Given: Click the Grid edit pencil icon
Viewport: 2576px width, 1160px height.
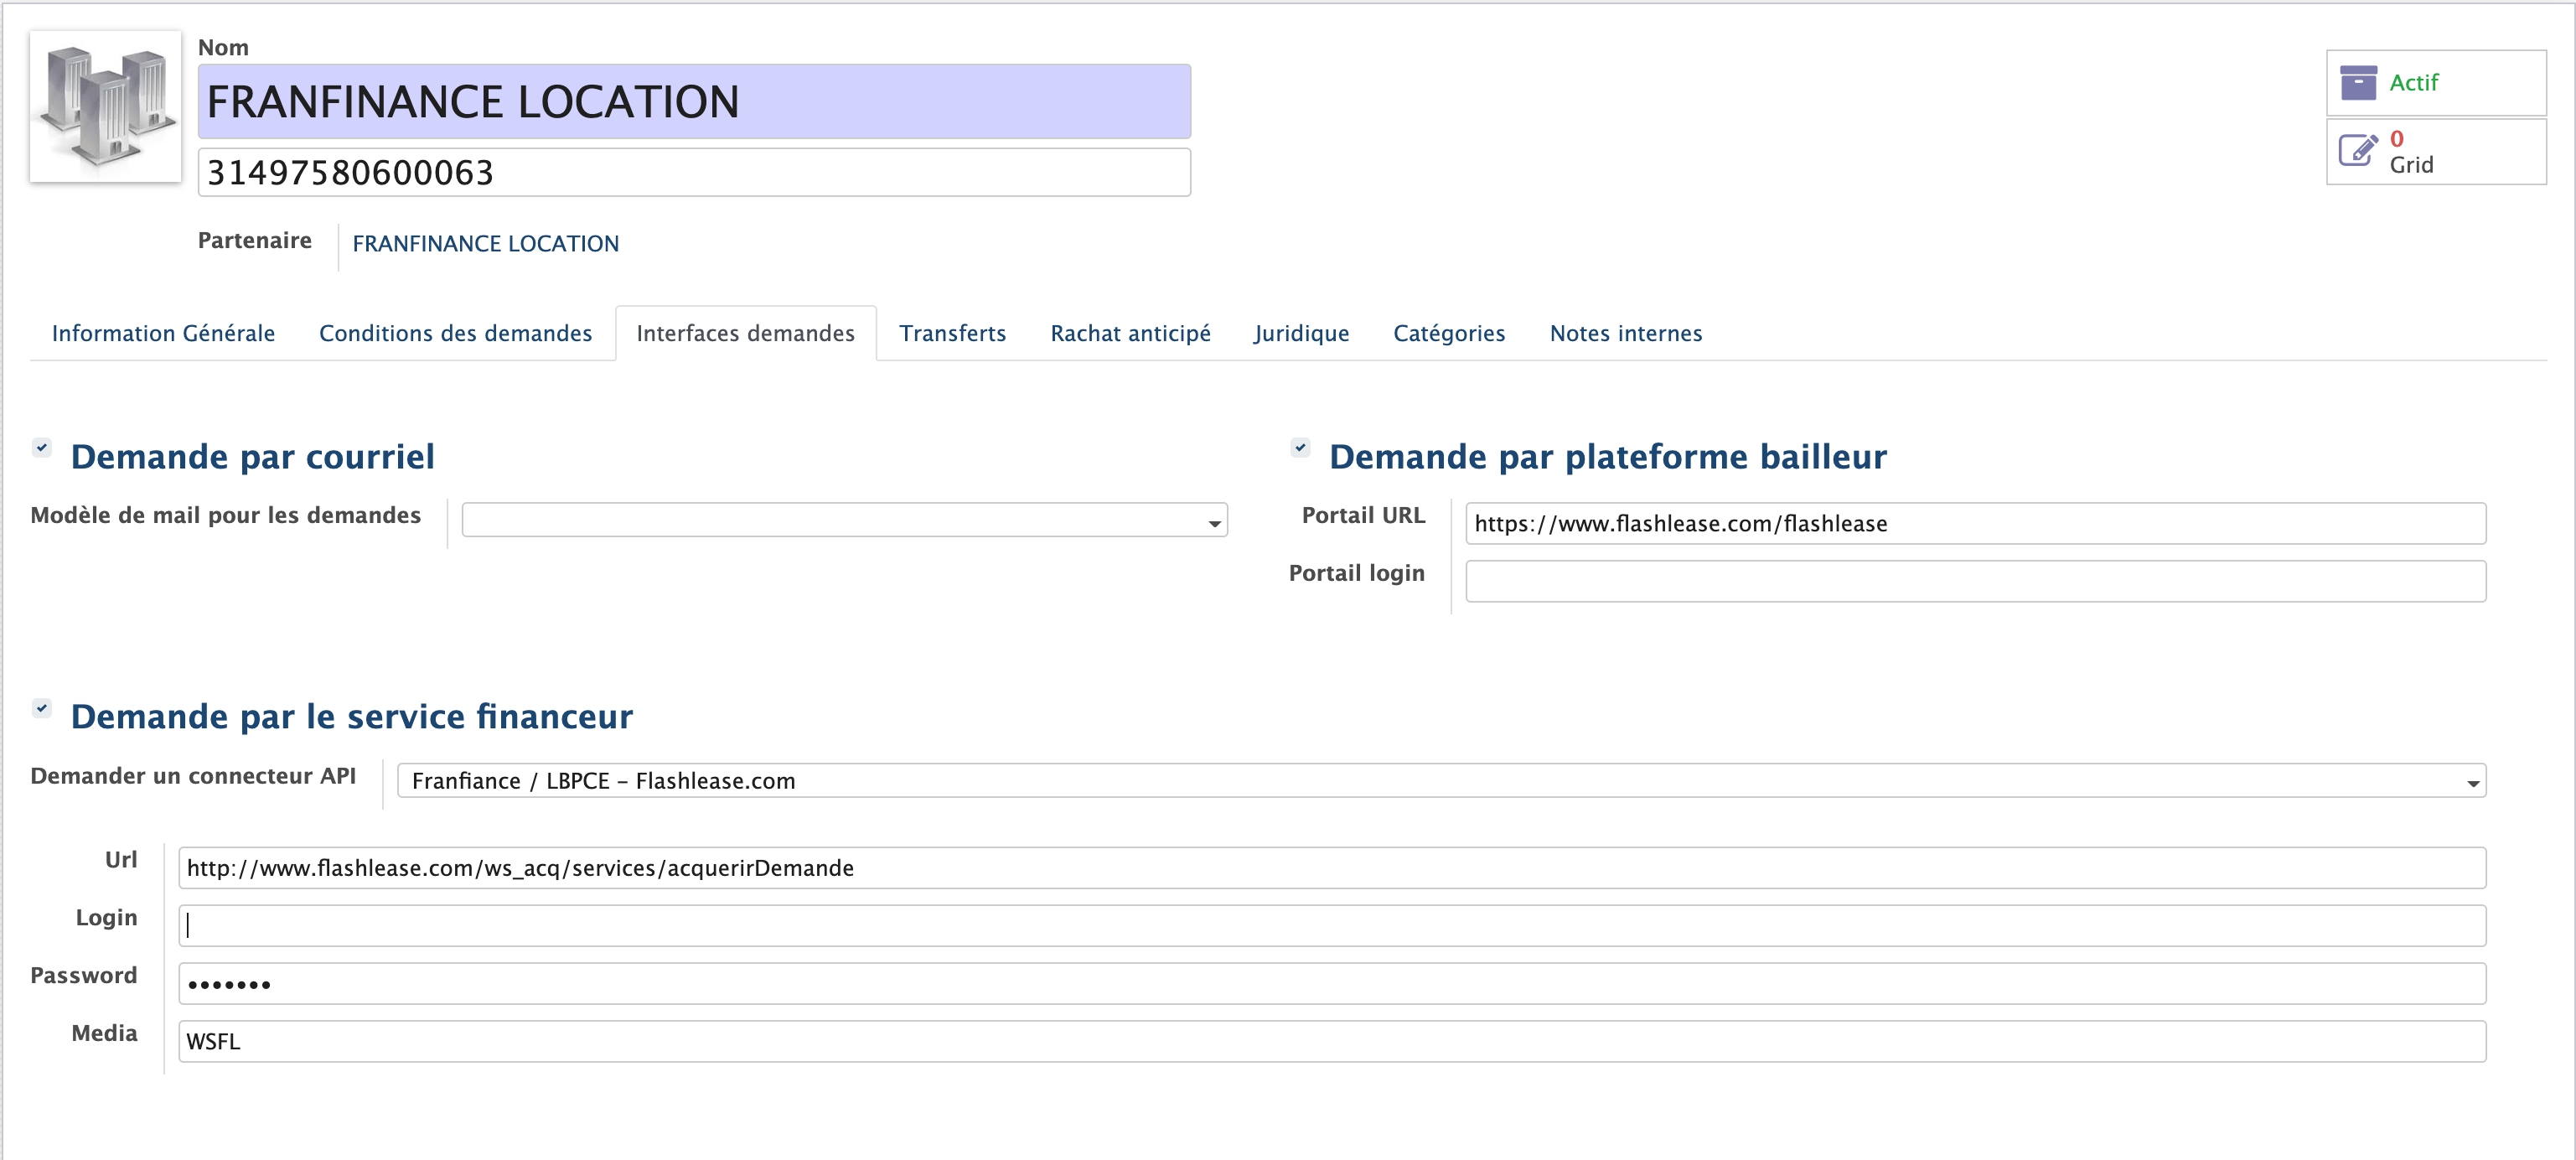Looking at the screenshot, I should 2358,151.
